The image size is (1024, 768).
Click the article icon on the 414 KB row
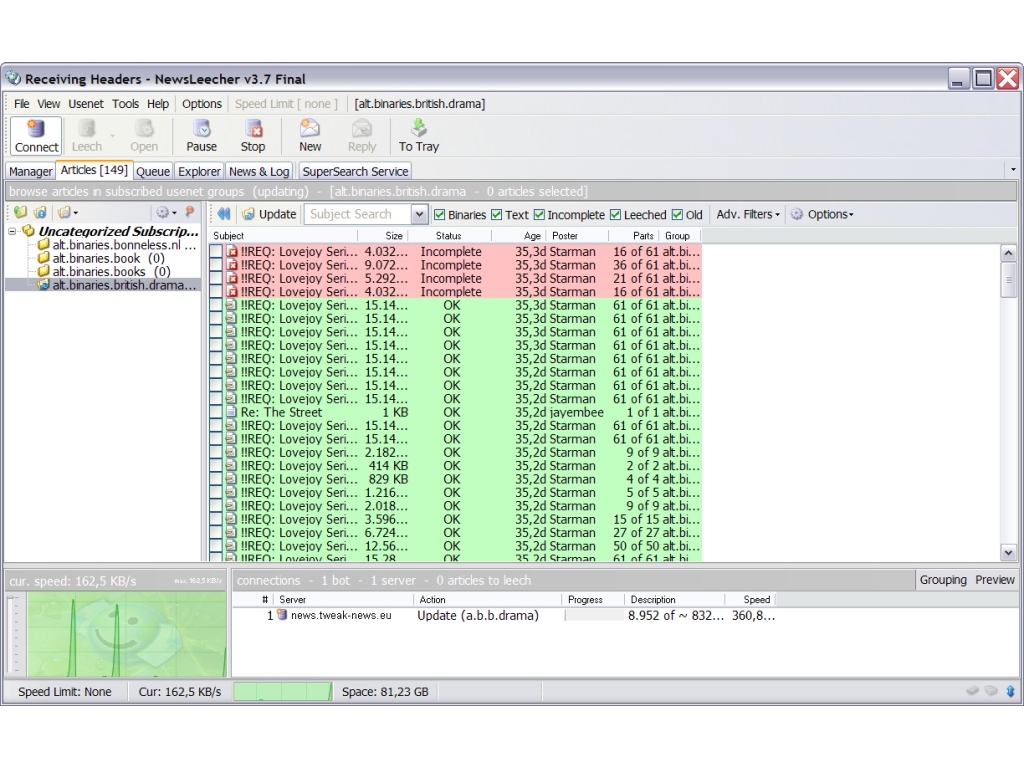click(x=231, y=466)
